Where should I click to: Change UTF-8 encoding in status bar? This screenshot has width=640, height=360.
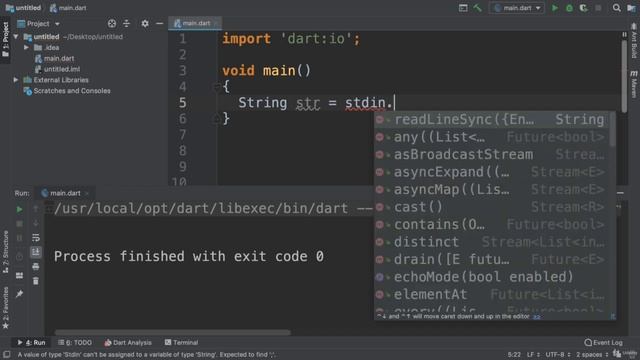point(558,354)
